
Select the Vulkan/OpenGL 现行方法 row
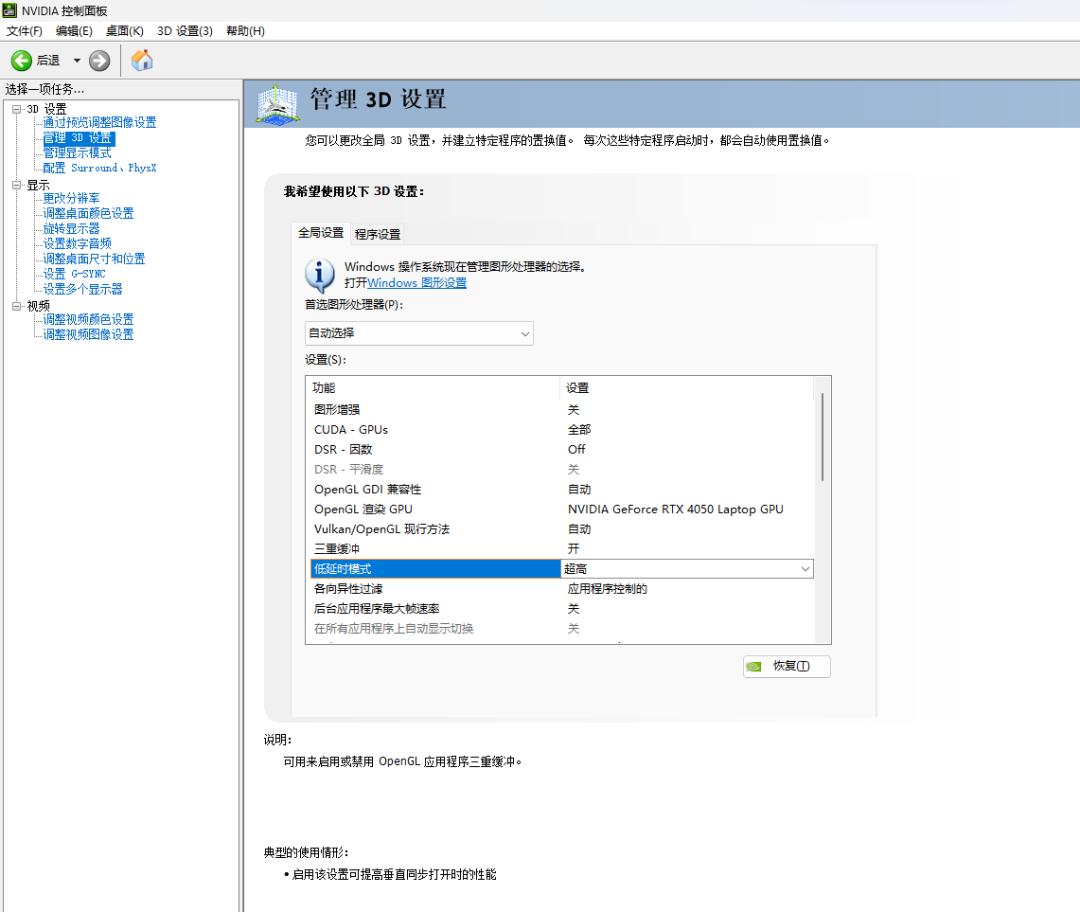(x=562, y=530)
